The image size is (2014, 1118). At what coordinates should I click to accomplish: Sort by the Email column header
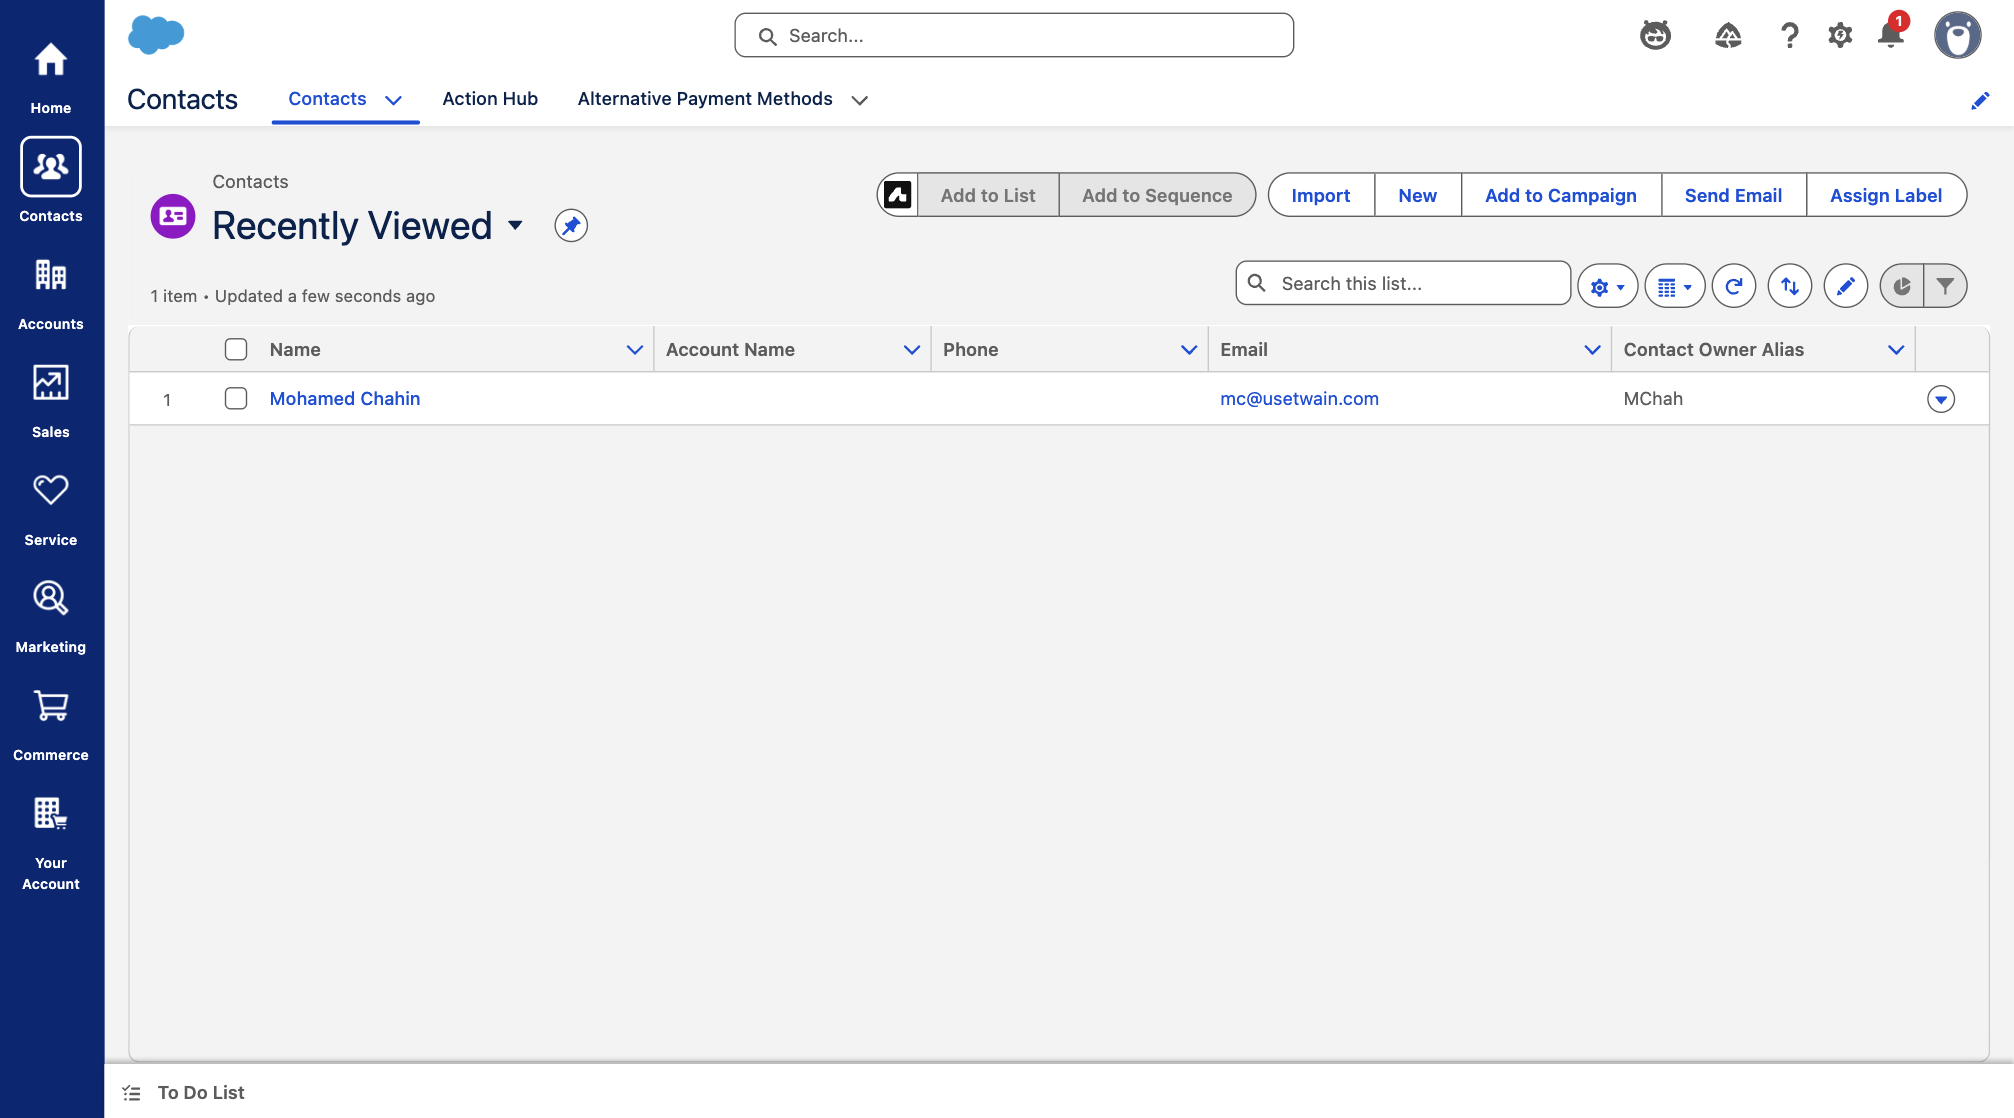(x=1244, y=349)
